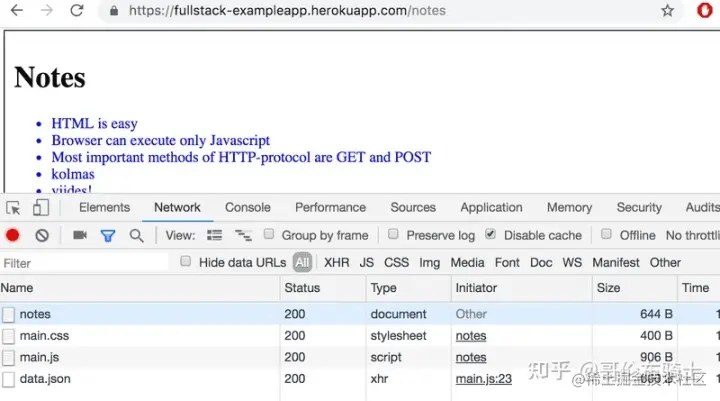Screen dimensions: 720x401
Task: Open the Opera extension icon
Action: pyautogui.click(x=704, y=10)
